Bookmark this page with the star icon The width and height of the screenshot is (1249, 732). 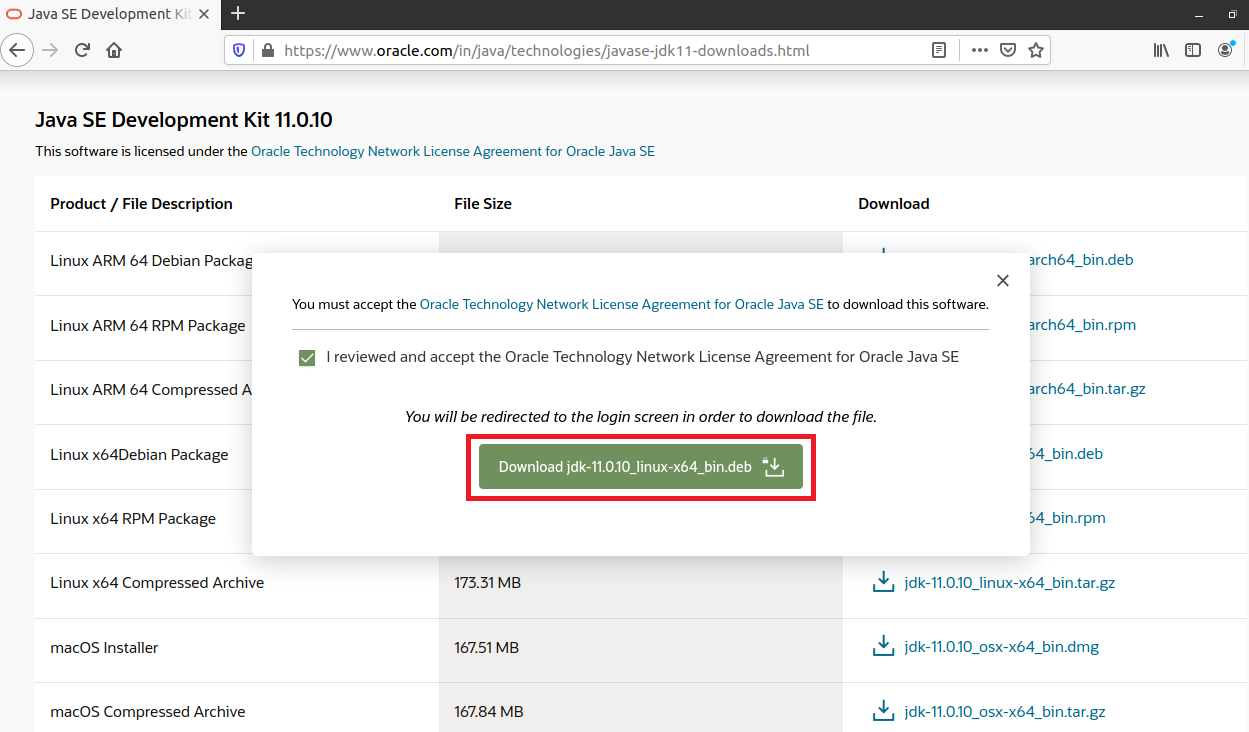(1036, 50)
